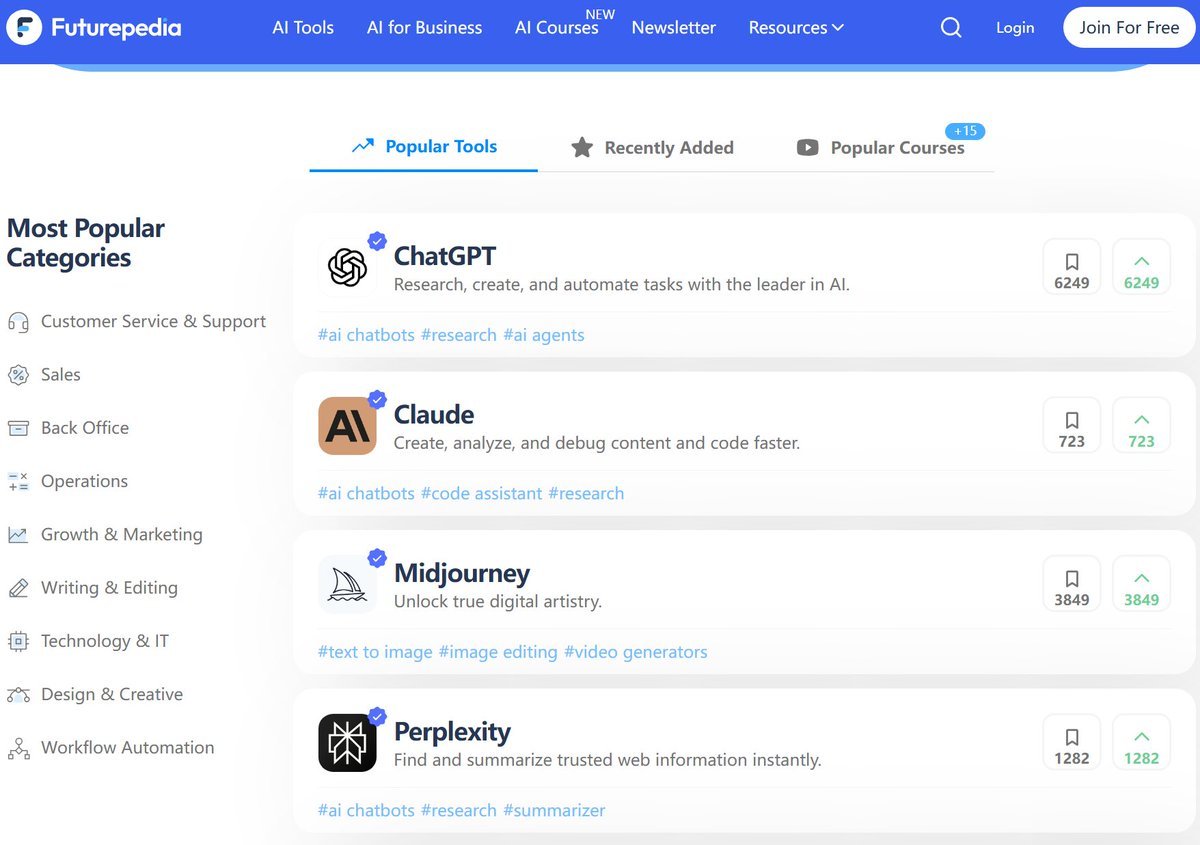Click the #summarizer tag

coord(554,811)
